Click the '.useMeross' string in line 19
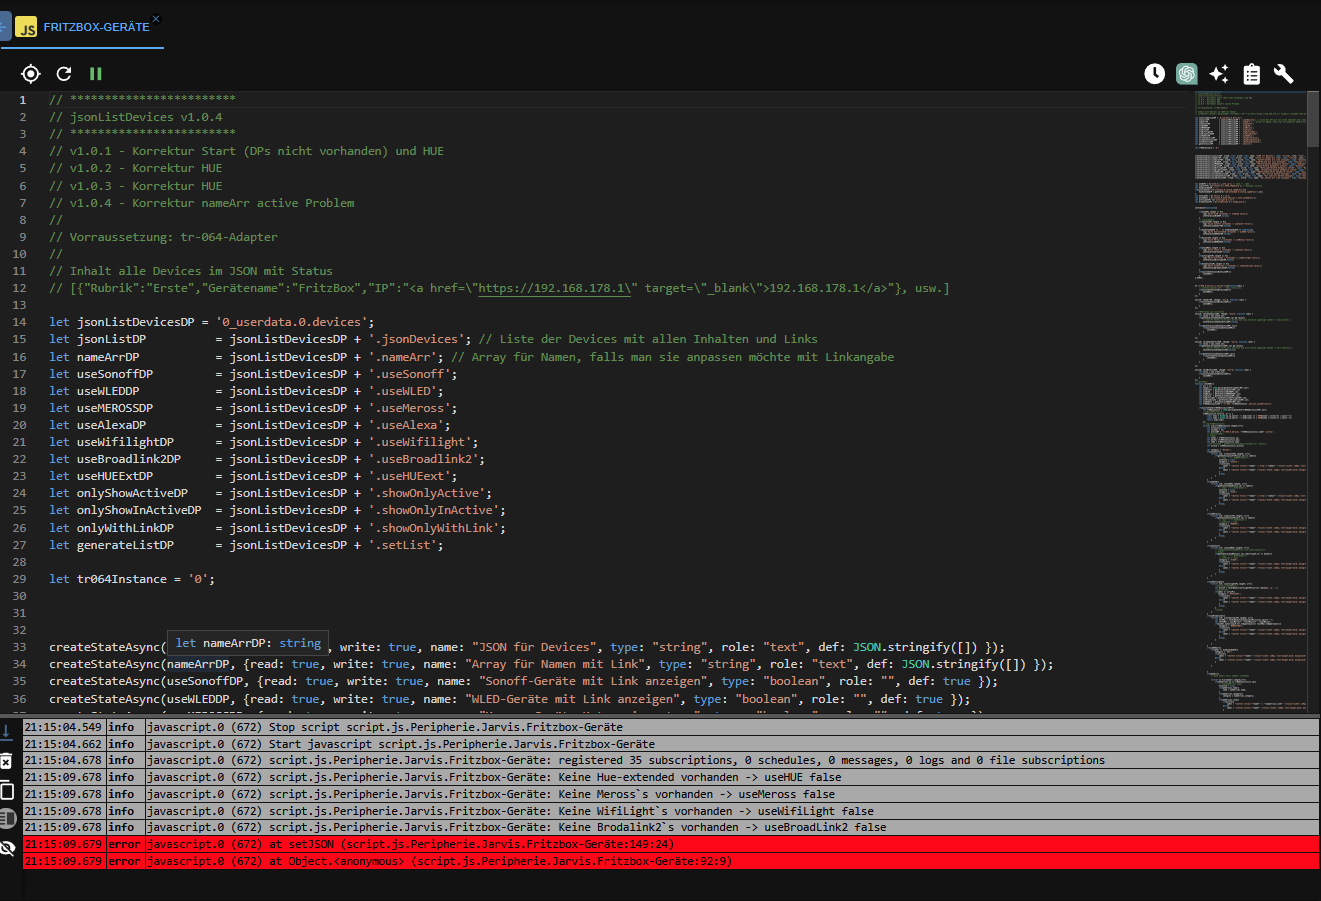 pyautogui.click(x=412, y=408)
